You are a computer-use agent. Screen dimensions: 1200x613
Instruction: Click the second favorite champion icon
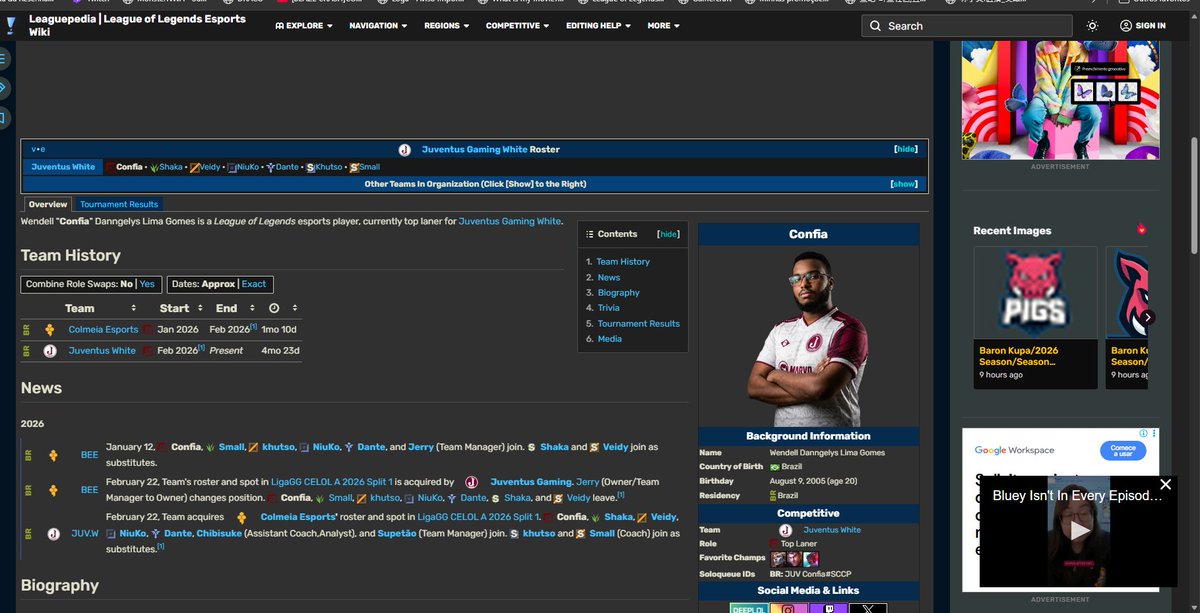tap(794, 558)
